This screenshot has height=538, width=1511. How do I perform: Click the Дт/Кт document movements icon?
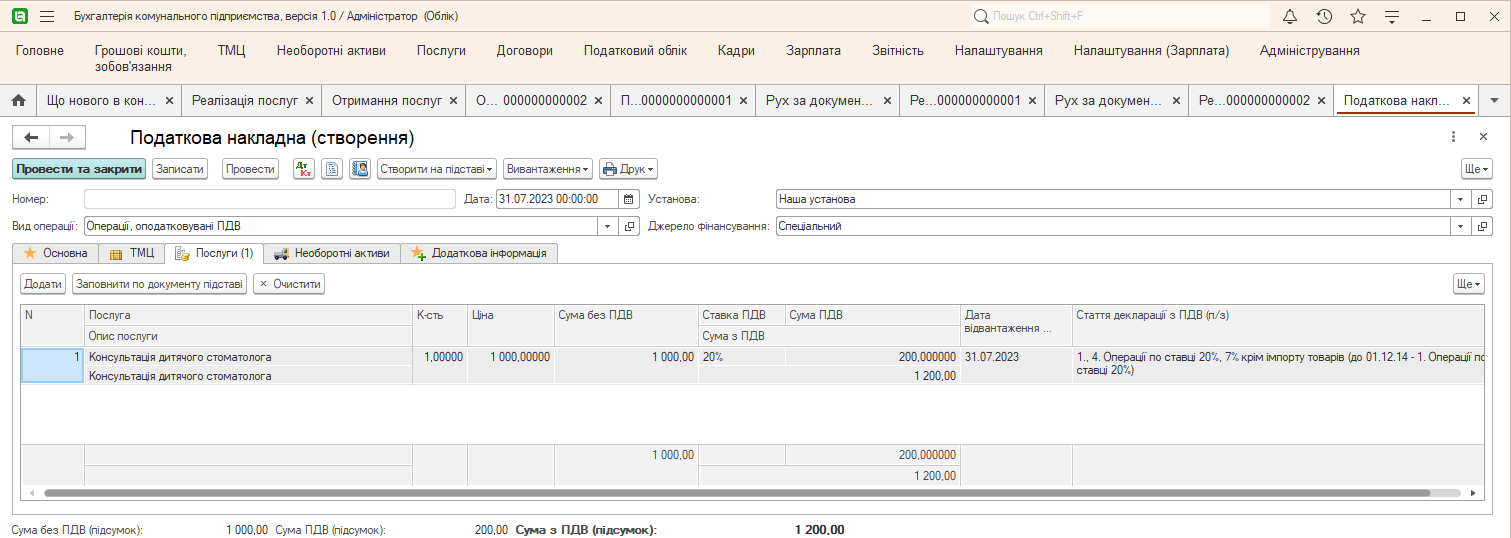[x=303, y=169]
